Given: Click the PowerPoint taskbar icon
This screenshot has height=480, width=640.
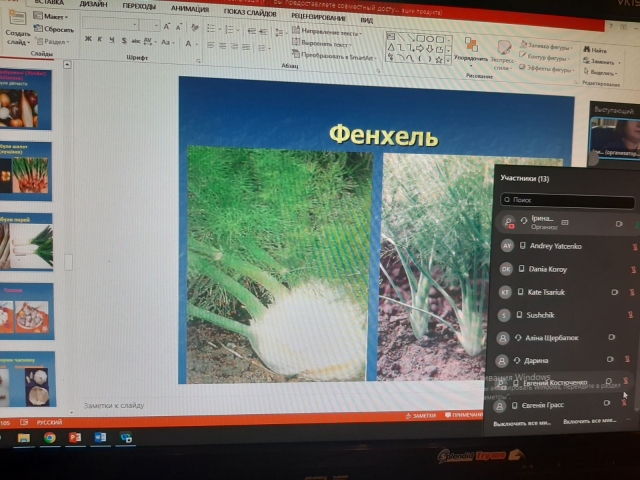Looking at the screenshot, I should (74, 437).
